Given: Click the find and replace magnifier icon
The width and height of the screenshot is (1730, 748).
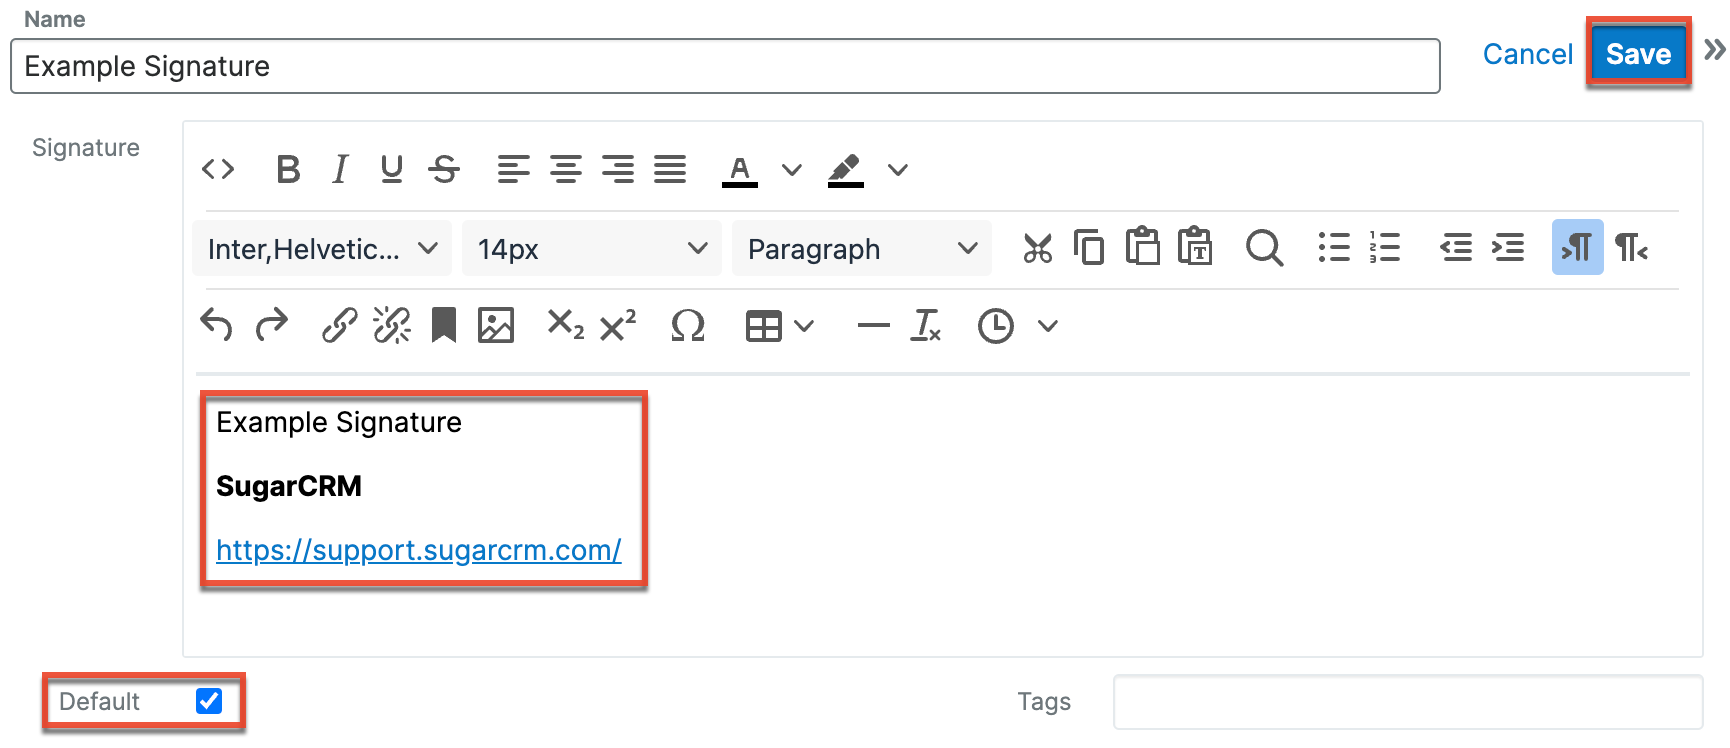Looking at the screenshot, I should click(1264, 248).
